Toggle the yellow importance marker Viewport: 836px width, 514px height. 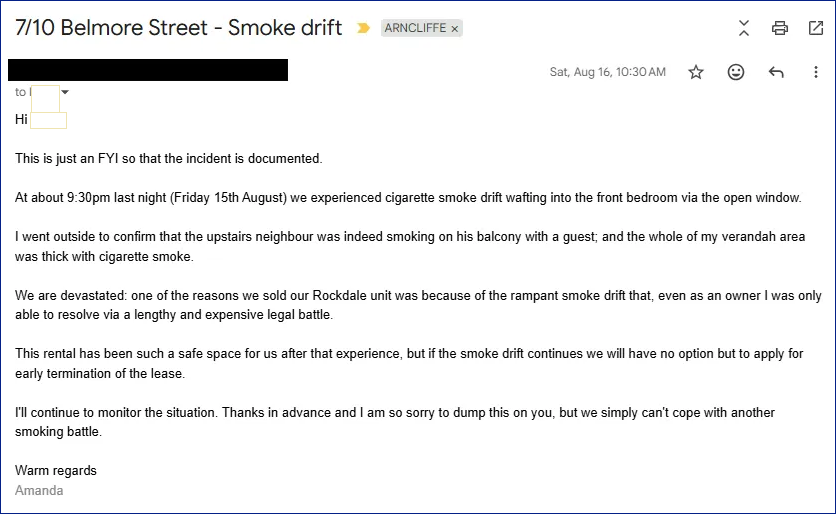(363, 28)
